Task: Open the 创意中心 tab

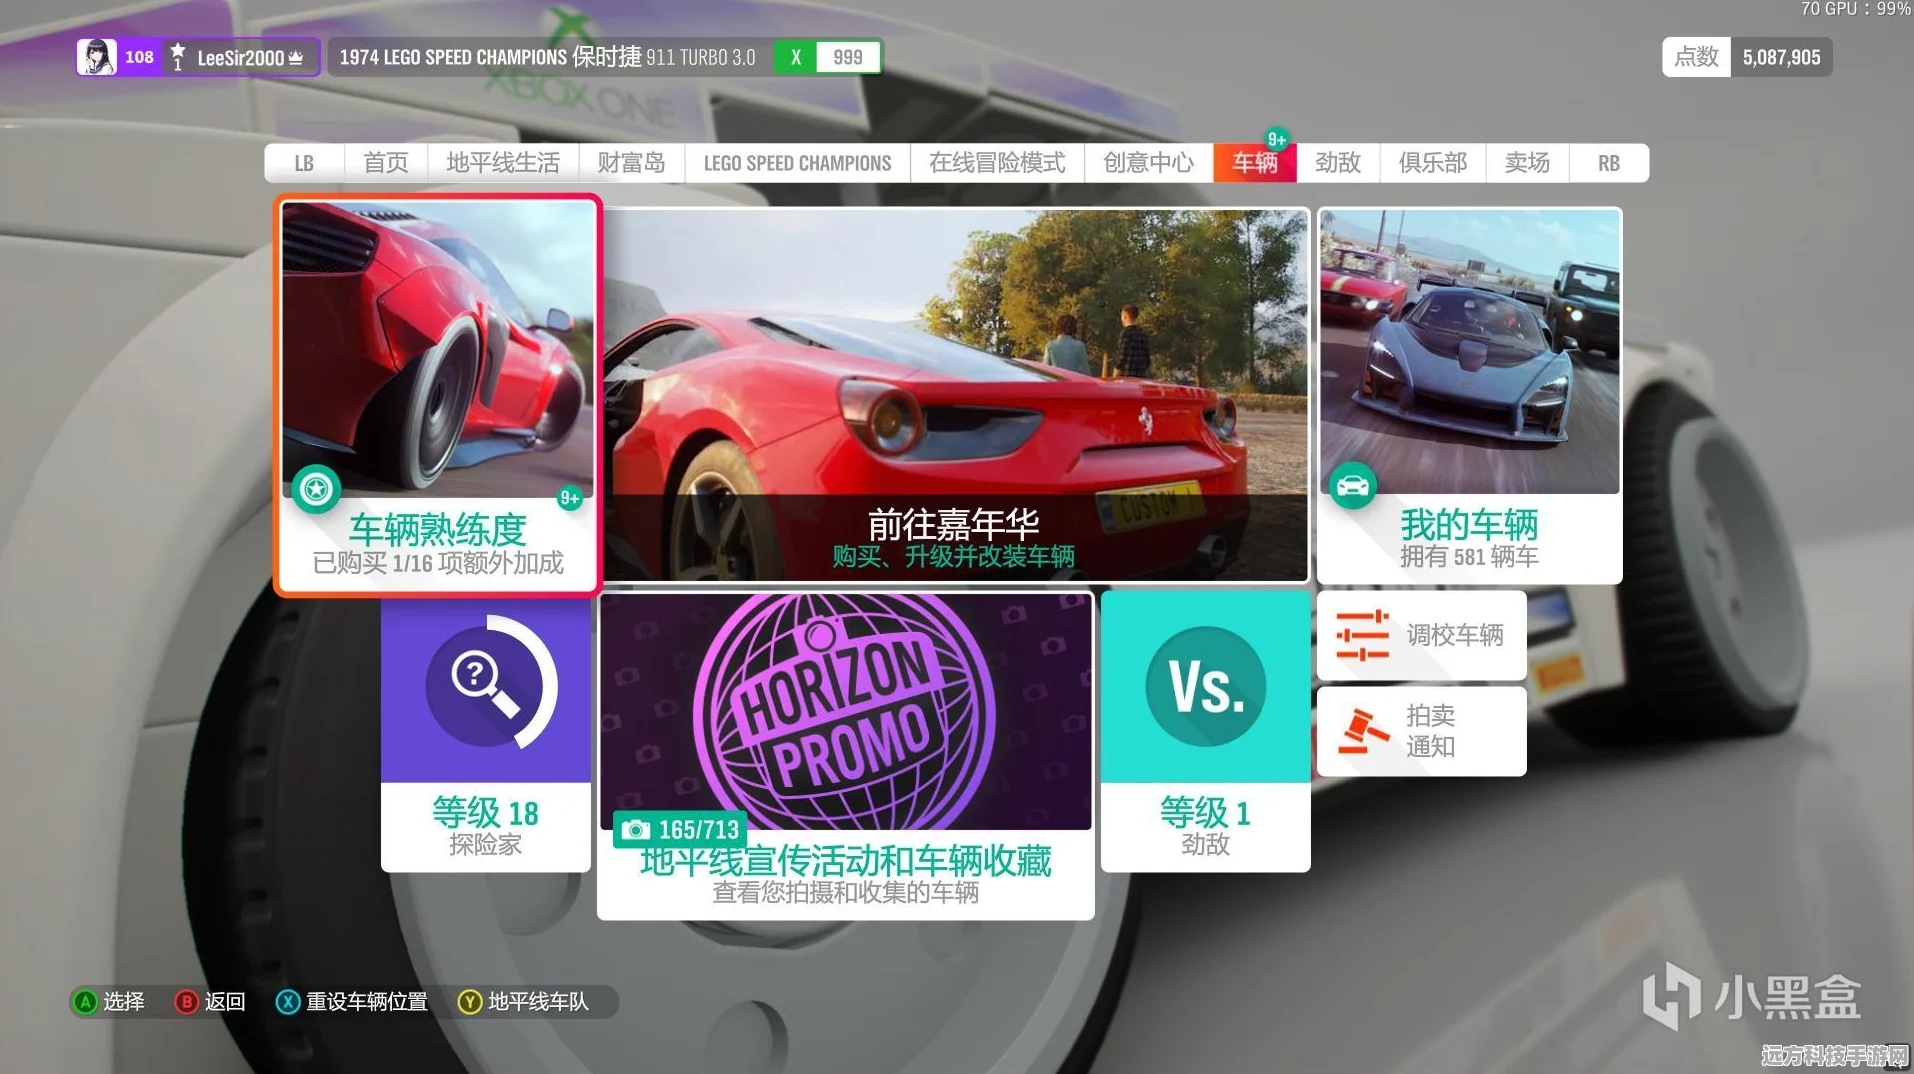Action: click(x=1148, y=163)
